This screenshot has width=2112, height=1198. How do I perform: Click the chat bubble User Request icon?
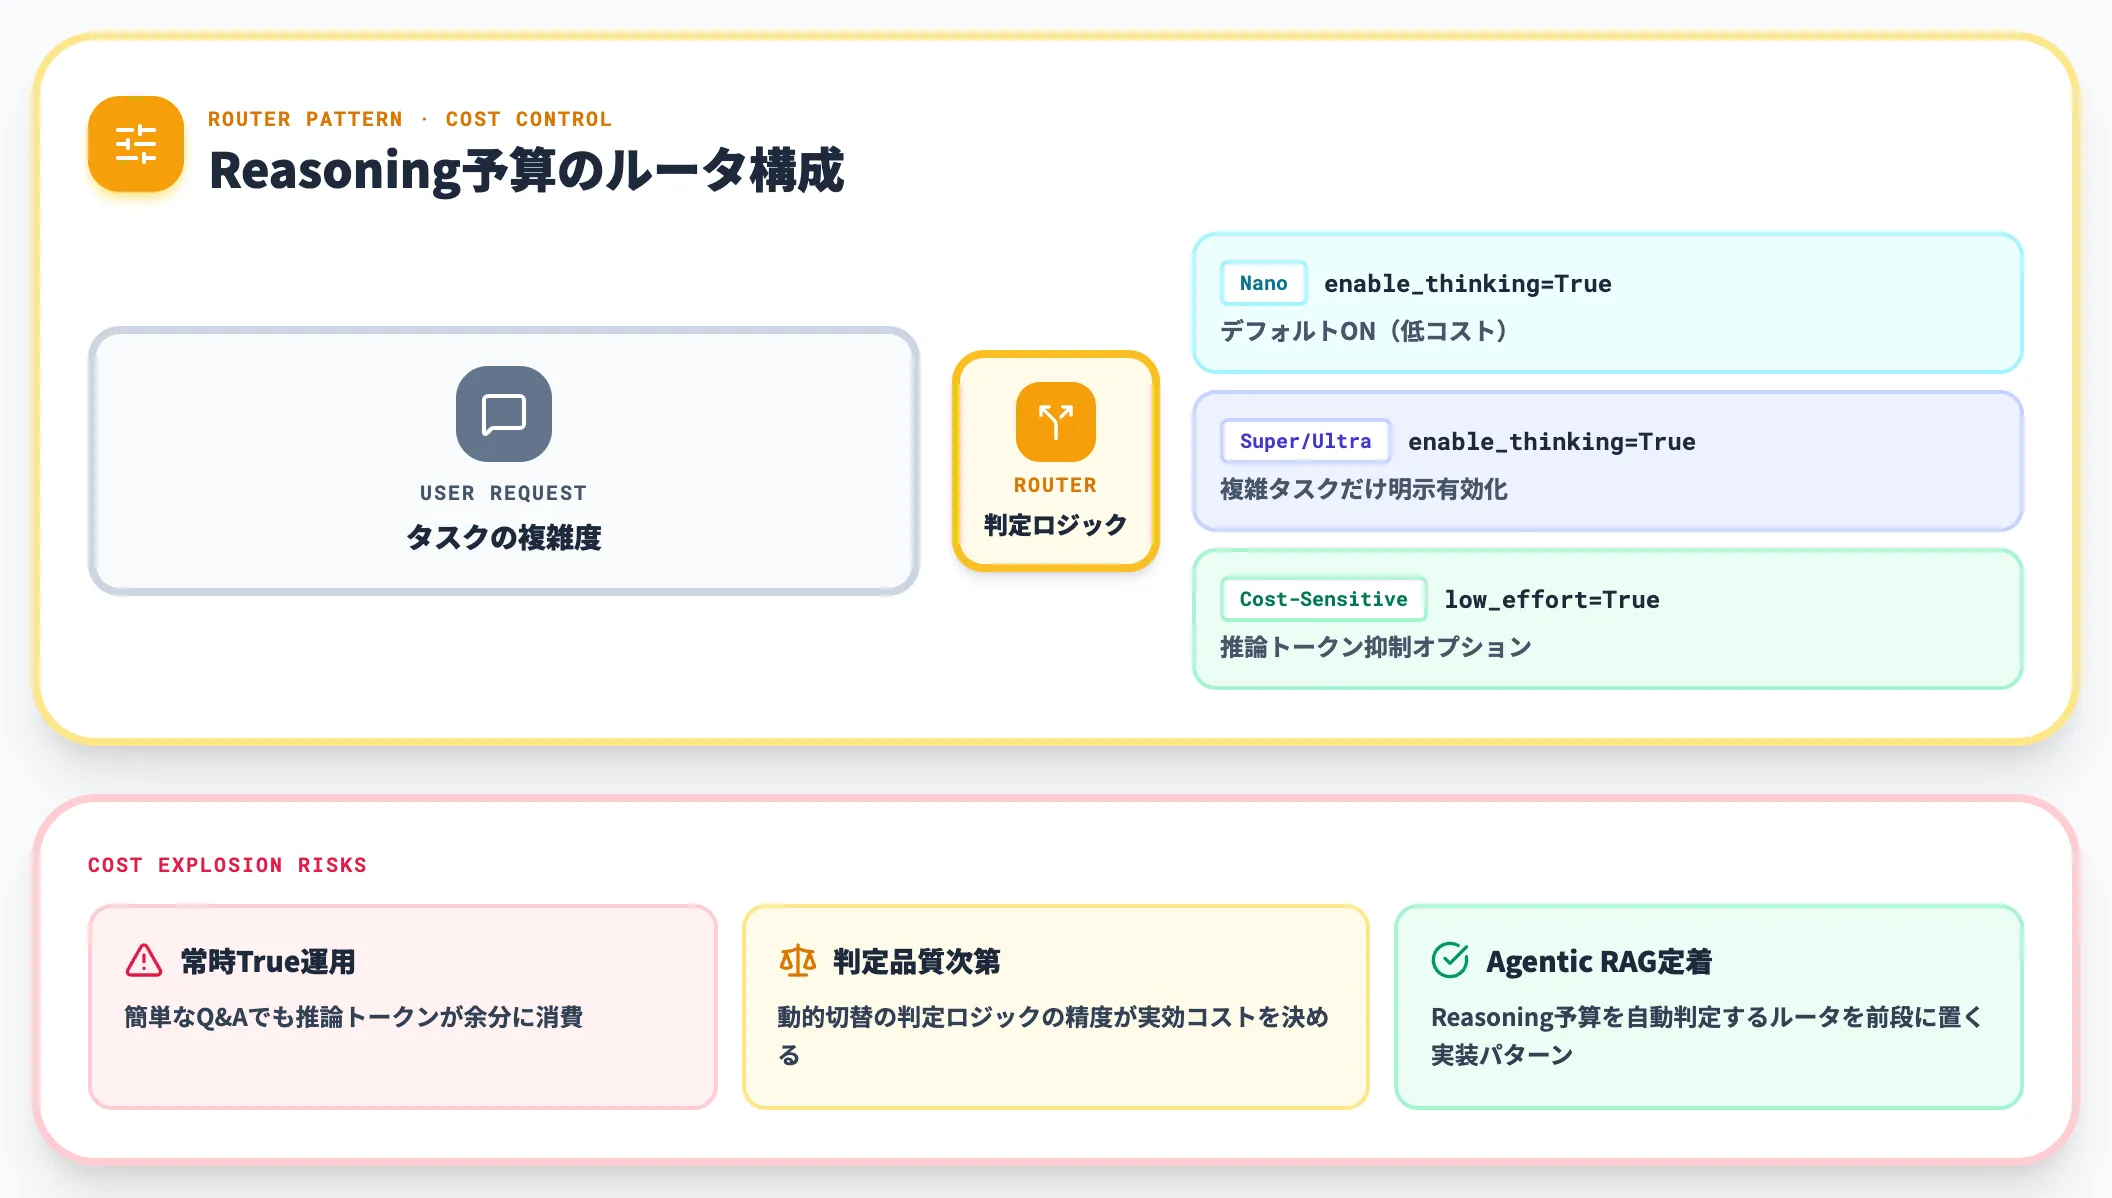click(504, 414)
